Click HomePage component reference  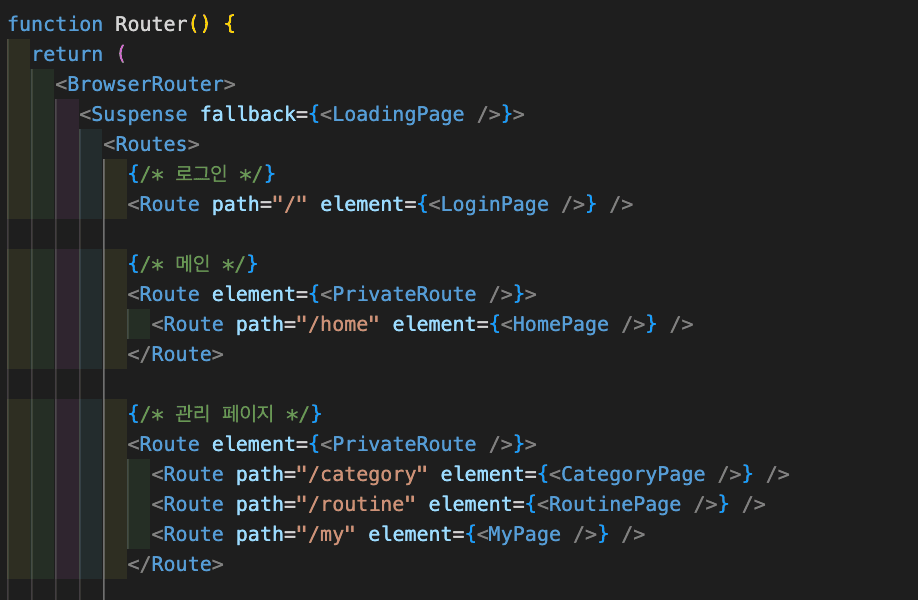tap(561, 324)
